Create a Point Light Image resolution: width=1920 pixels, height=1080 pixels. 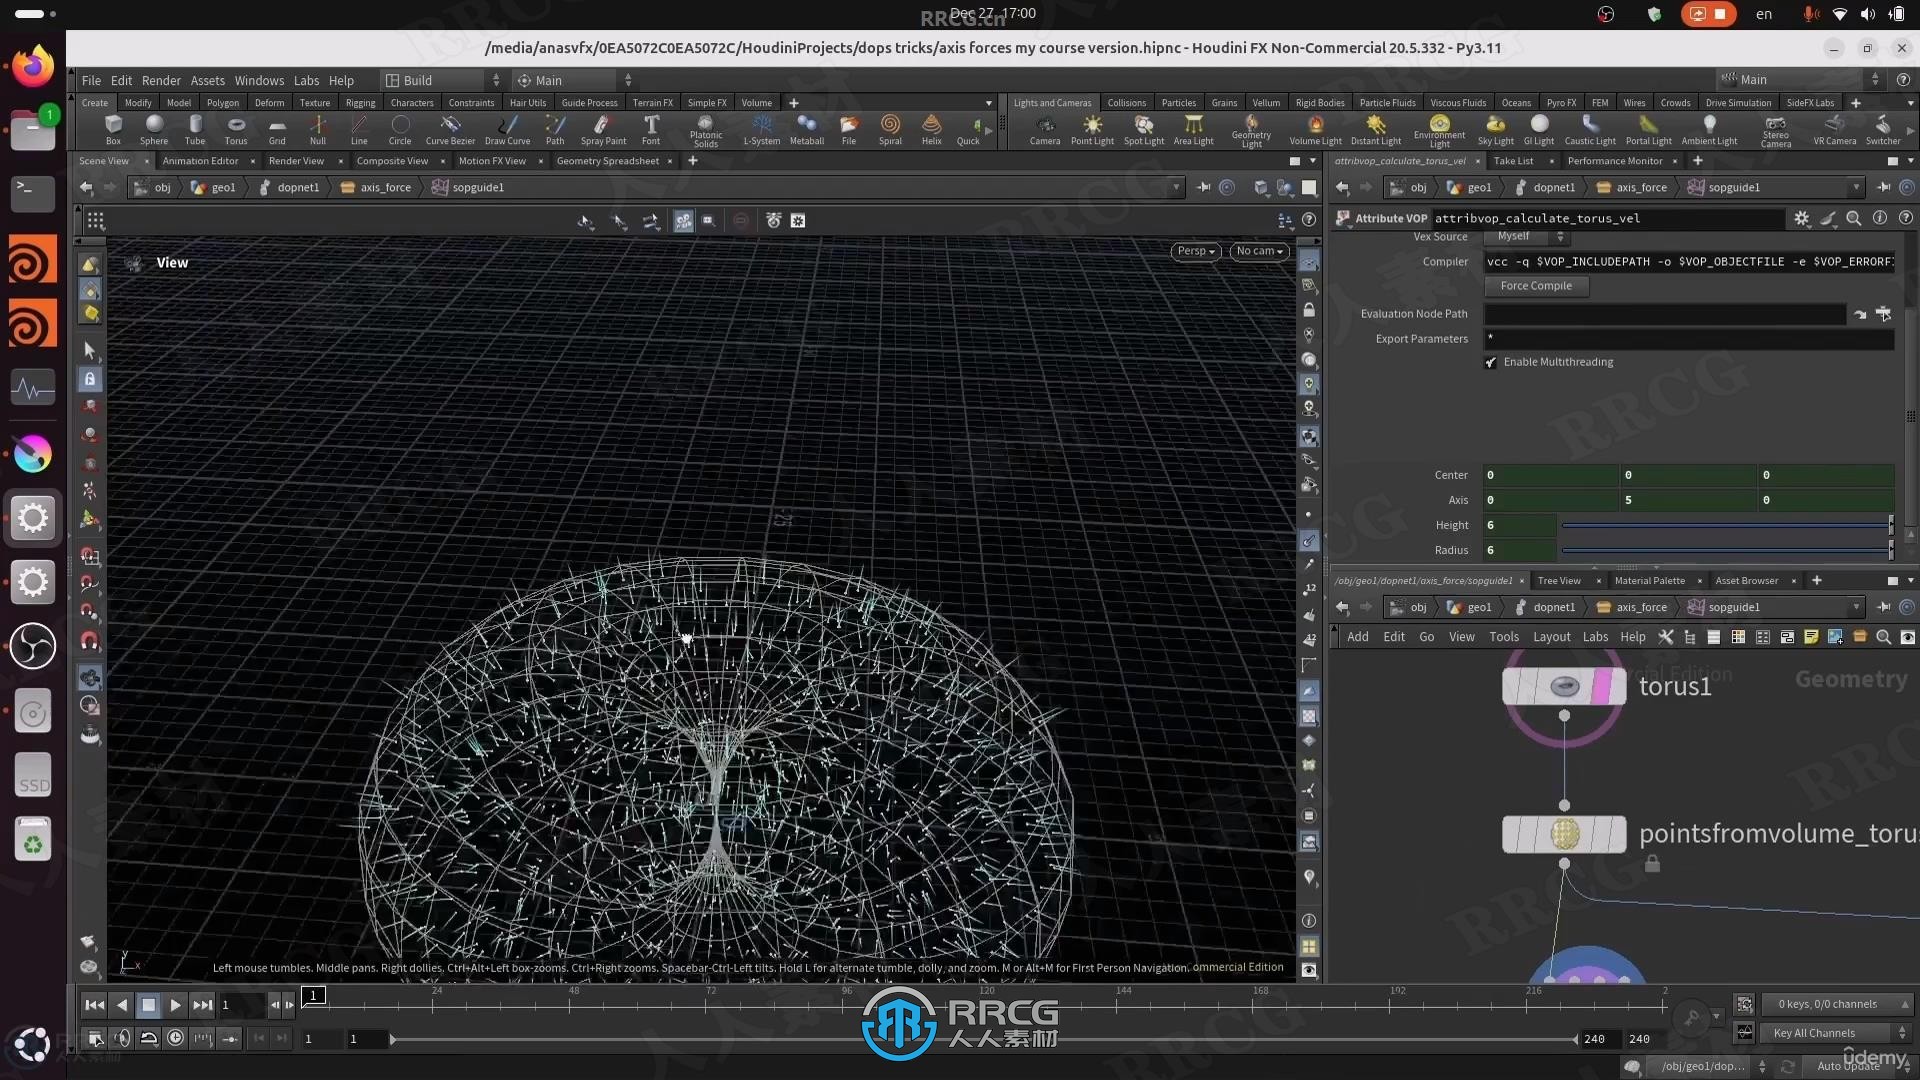pos(1092,128)
